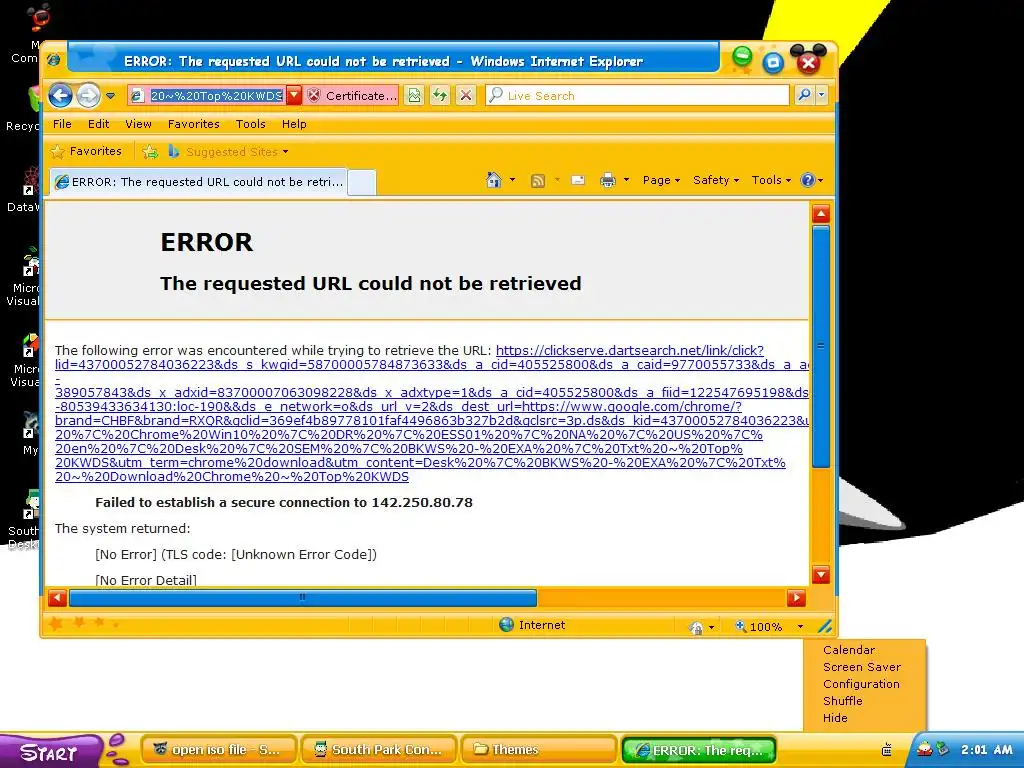Switch to 'open iso file' taskbar window
This screenshot has height=768, width=1024.
[x=218, y=750]
